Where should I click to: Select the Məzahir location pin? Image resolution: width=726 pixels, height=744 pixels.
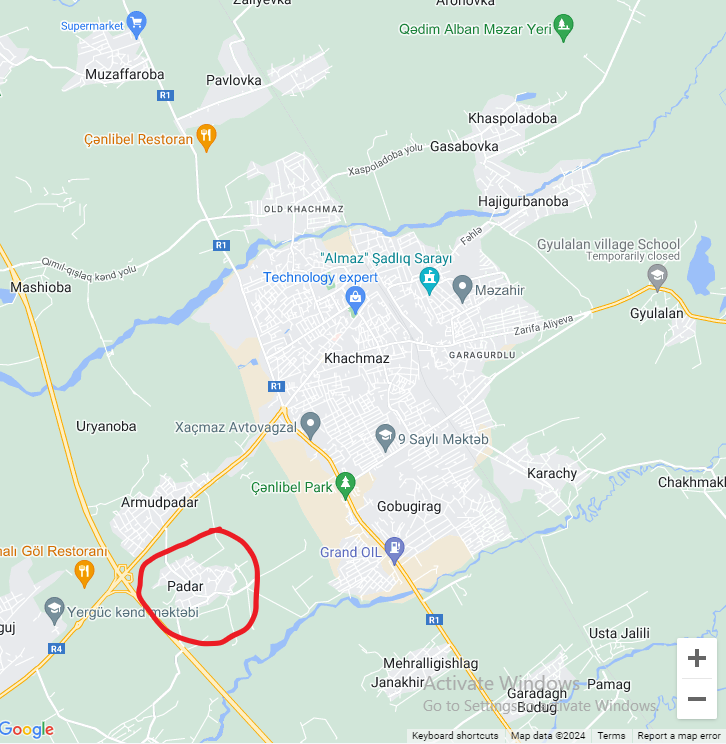pyautogui.click(x=462, y=288)
